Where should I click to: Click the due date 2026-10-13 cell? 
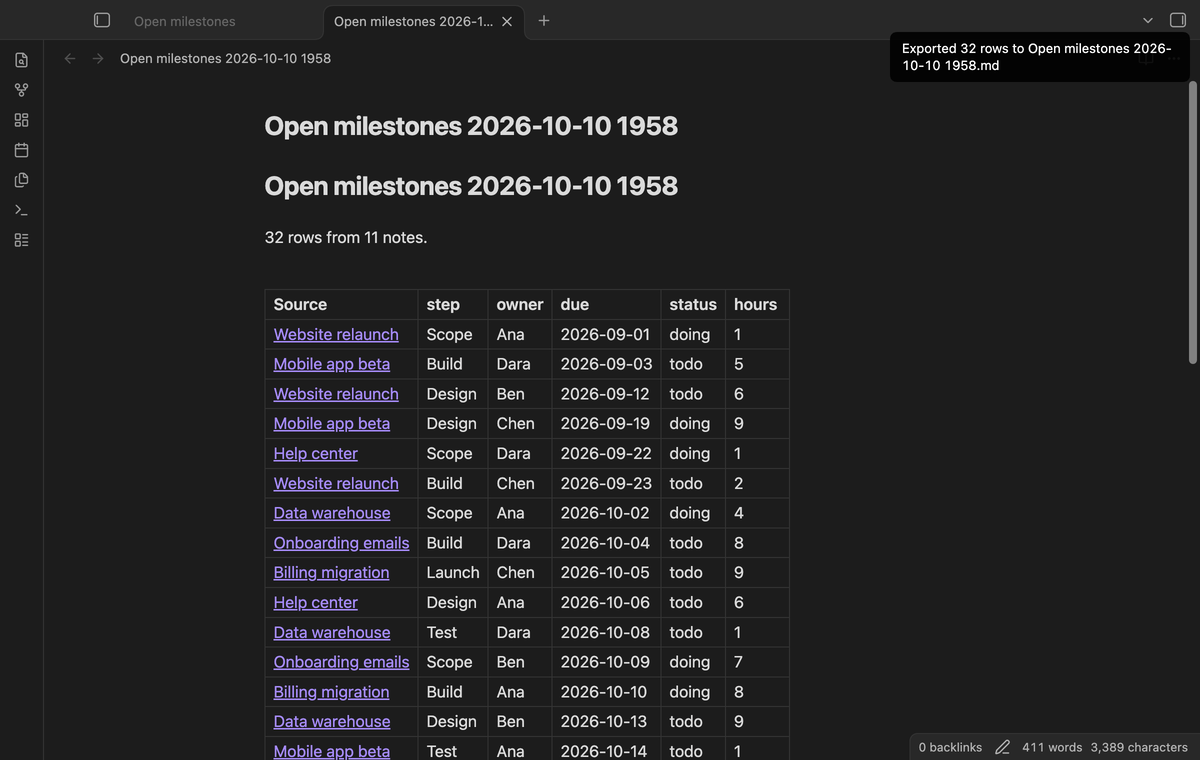(604, 722)
